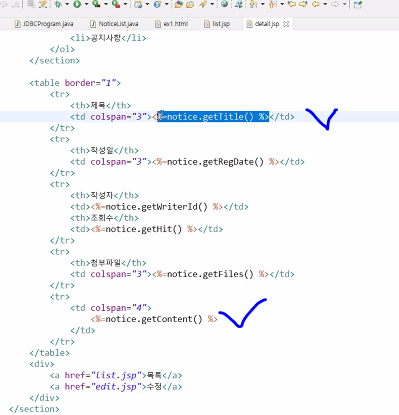Click the Web Browser globe icon
The image size is (399, 415).
[224, 4]
